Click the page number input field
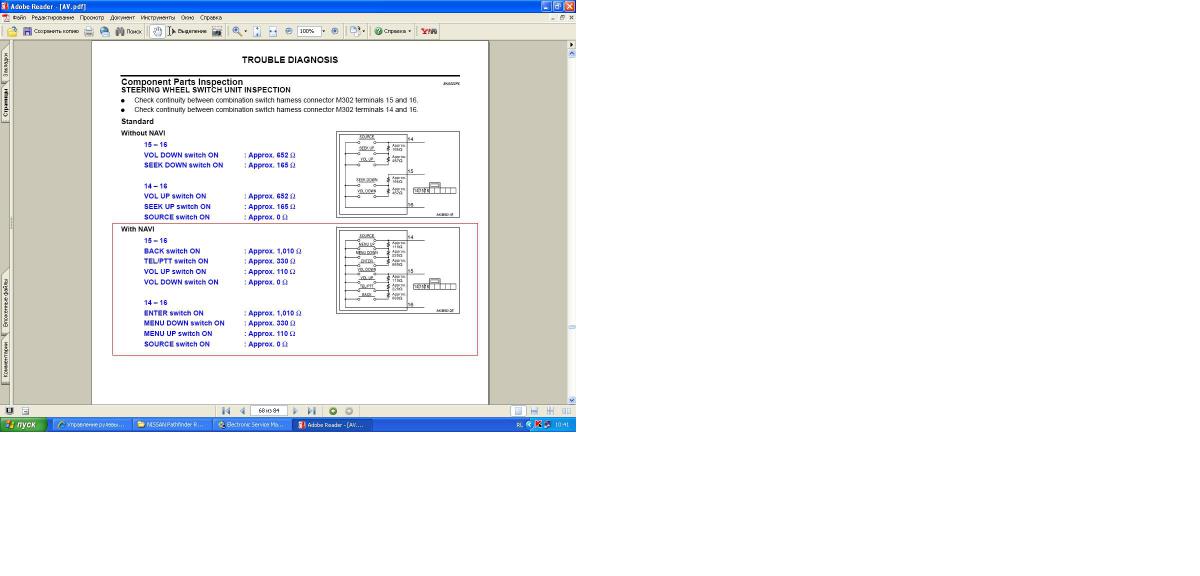1200x576 pixels. 268,411
